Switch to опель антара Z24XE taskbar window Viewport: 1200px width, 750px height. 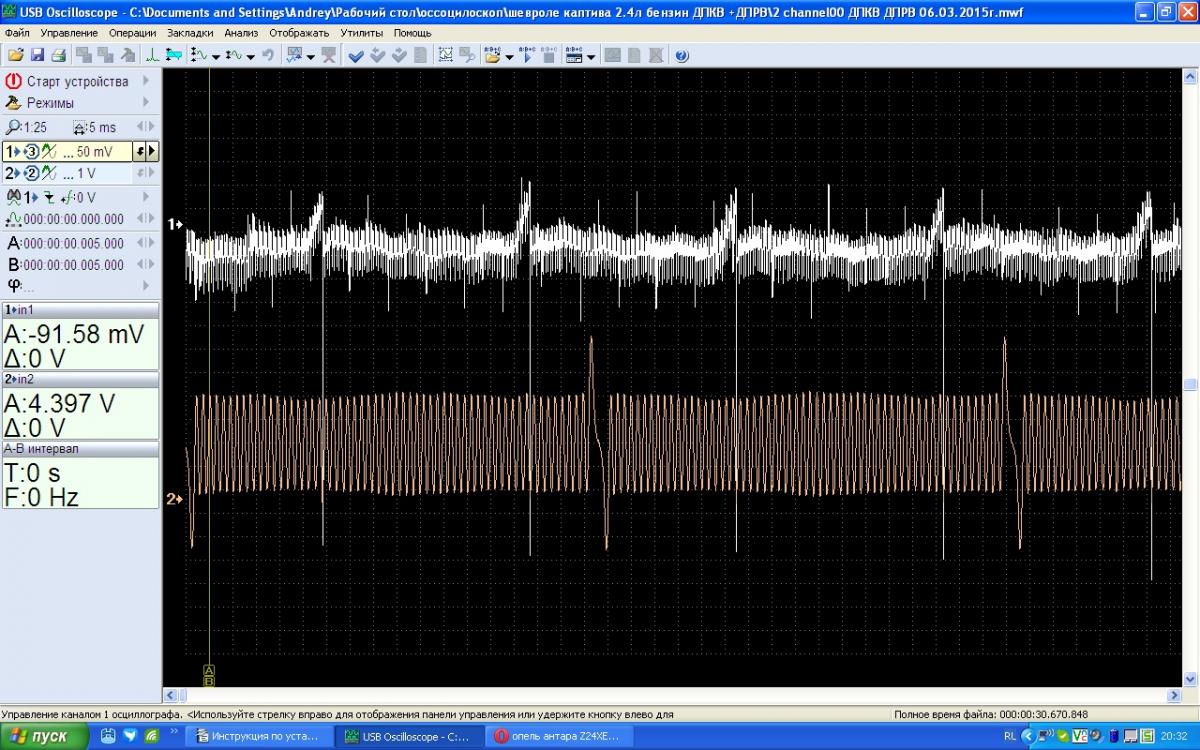click(x=560, y=736)
